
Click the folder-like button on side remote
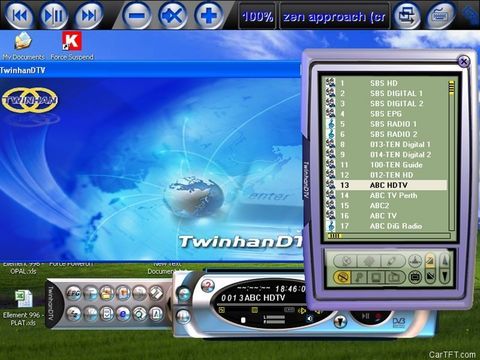[107, 293]
